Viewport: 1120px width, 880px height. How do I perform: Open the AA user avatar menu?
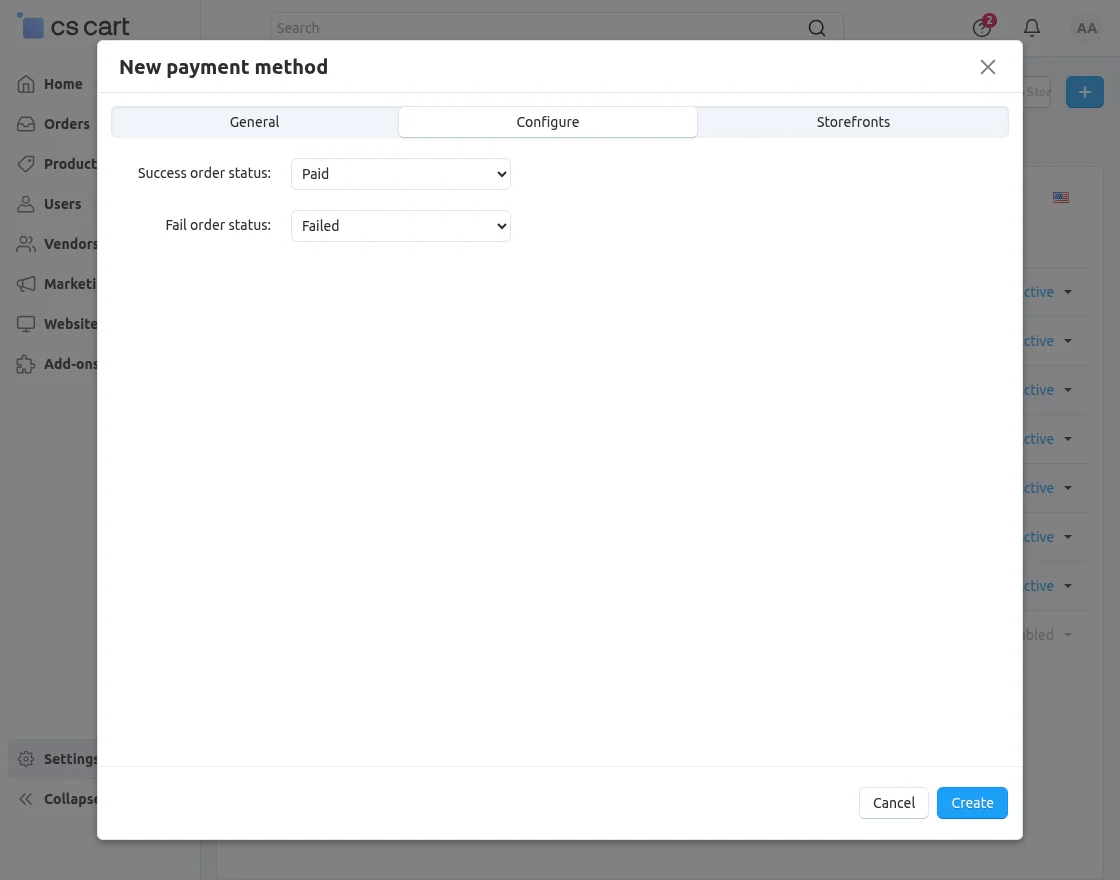pos(1086,28)
